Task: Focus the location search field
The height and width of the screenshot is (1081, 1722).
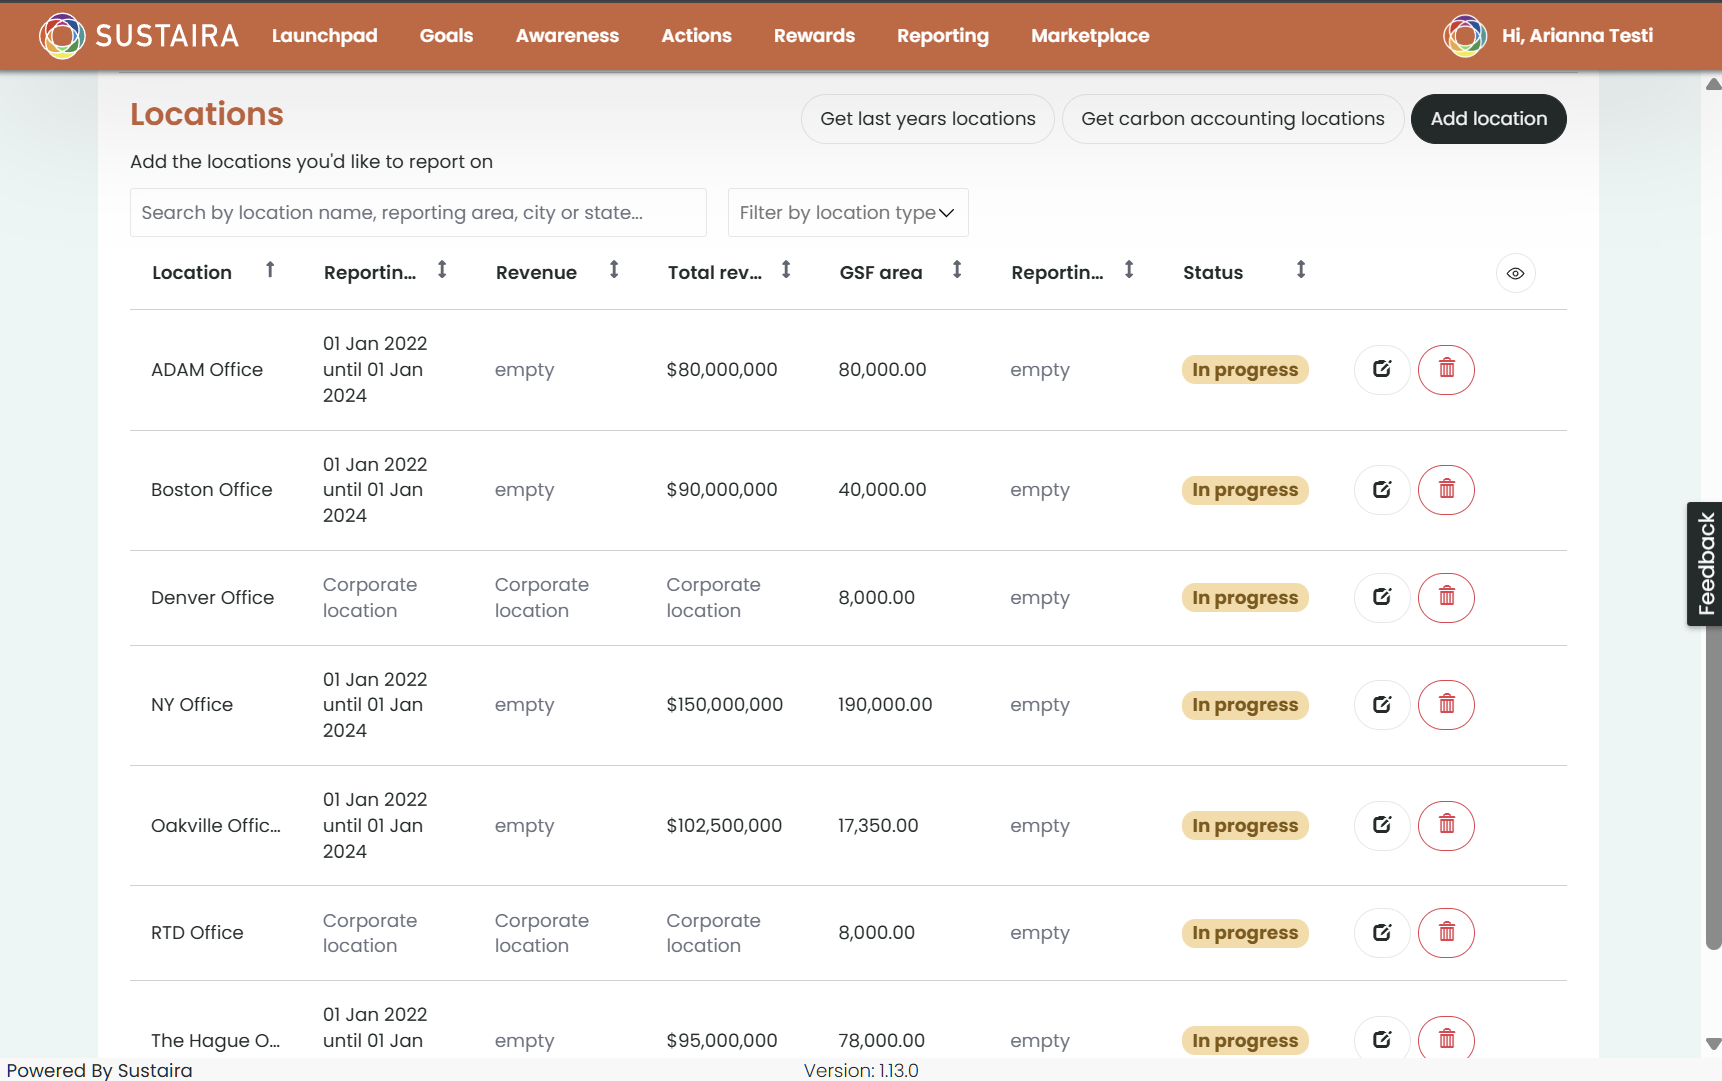Action: (418, 213)
